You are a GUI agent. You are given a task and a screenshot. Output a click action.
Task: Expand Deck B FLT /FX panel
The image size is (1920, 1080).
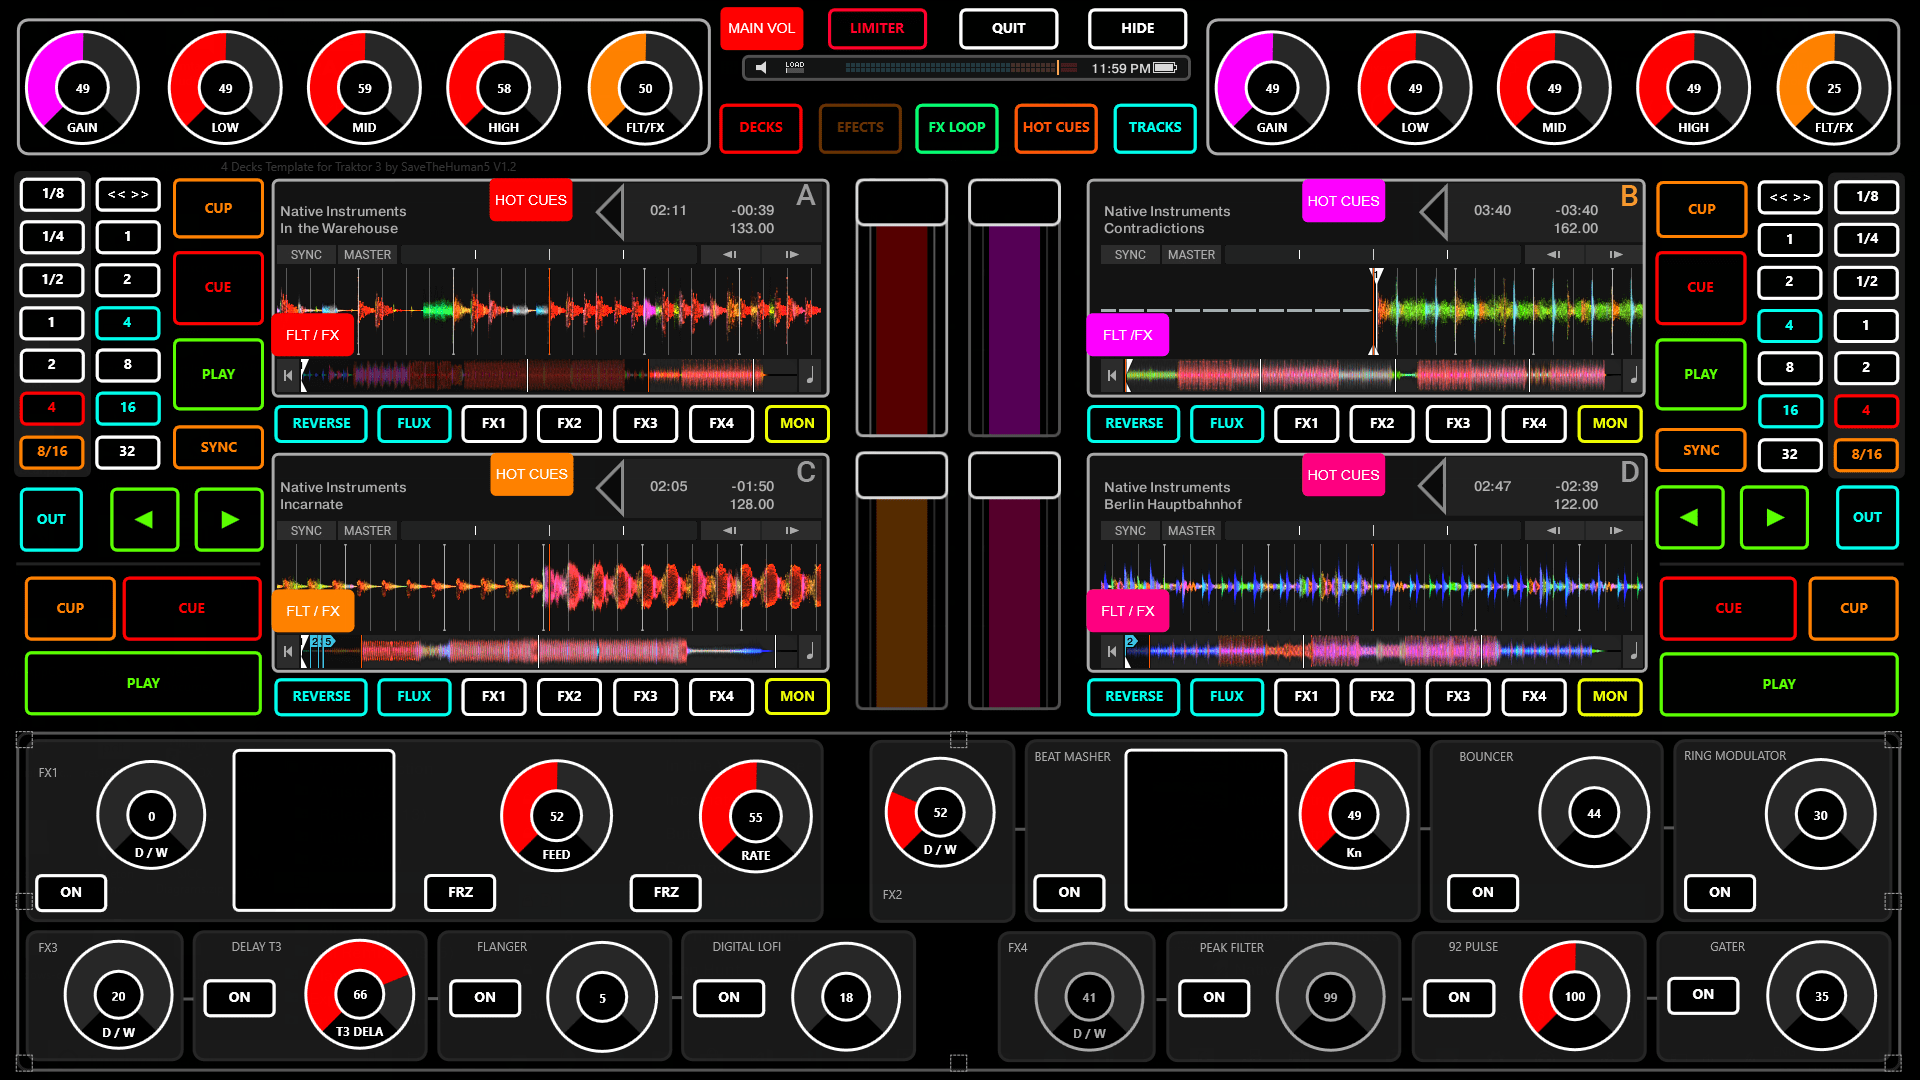point(1128,335)
